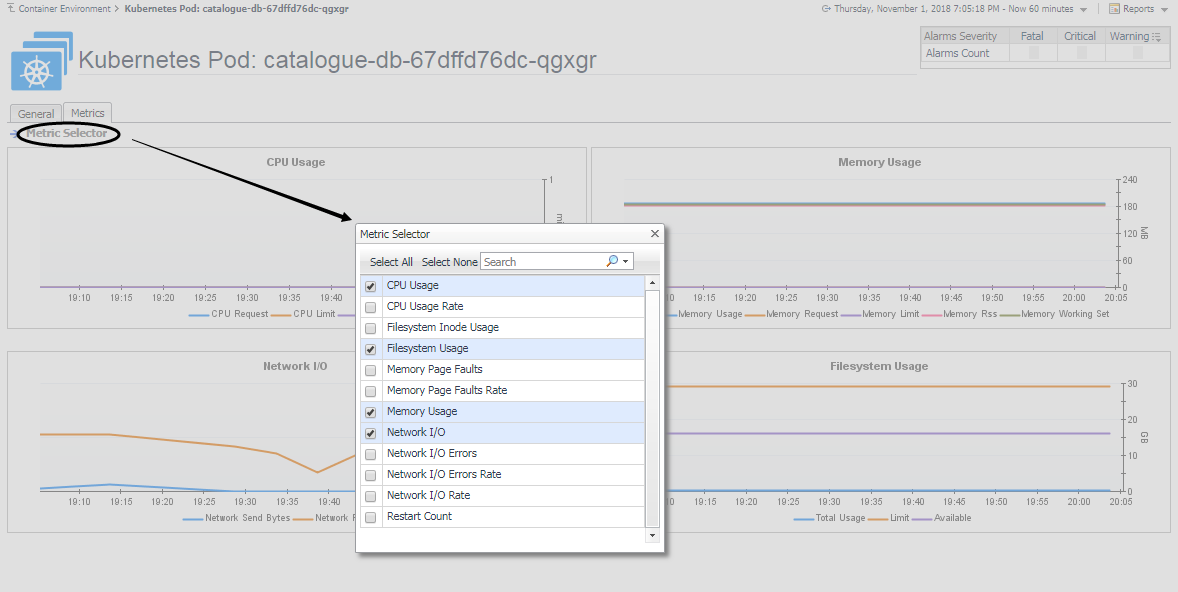Click the list scrollbar up arrow
The image size is (1178, 592).
[652, 283]
